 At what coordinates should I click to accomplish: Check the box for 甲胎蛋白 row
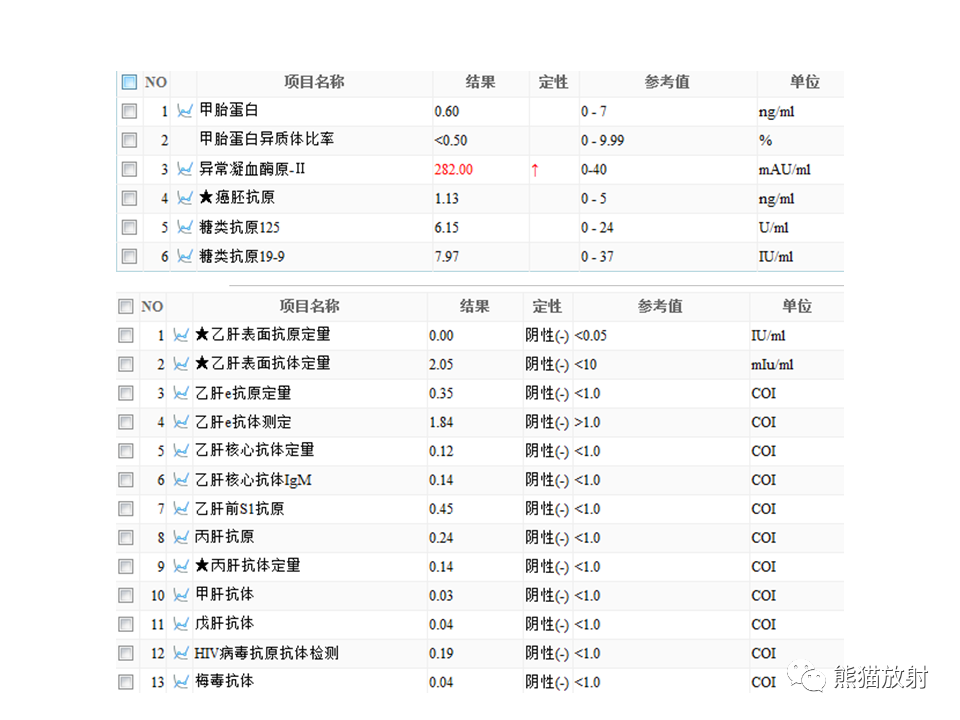click(129, 111)
